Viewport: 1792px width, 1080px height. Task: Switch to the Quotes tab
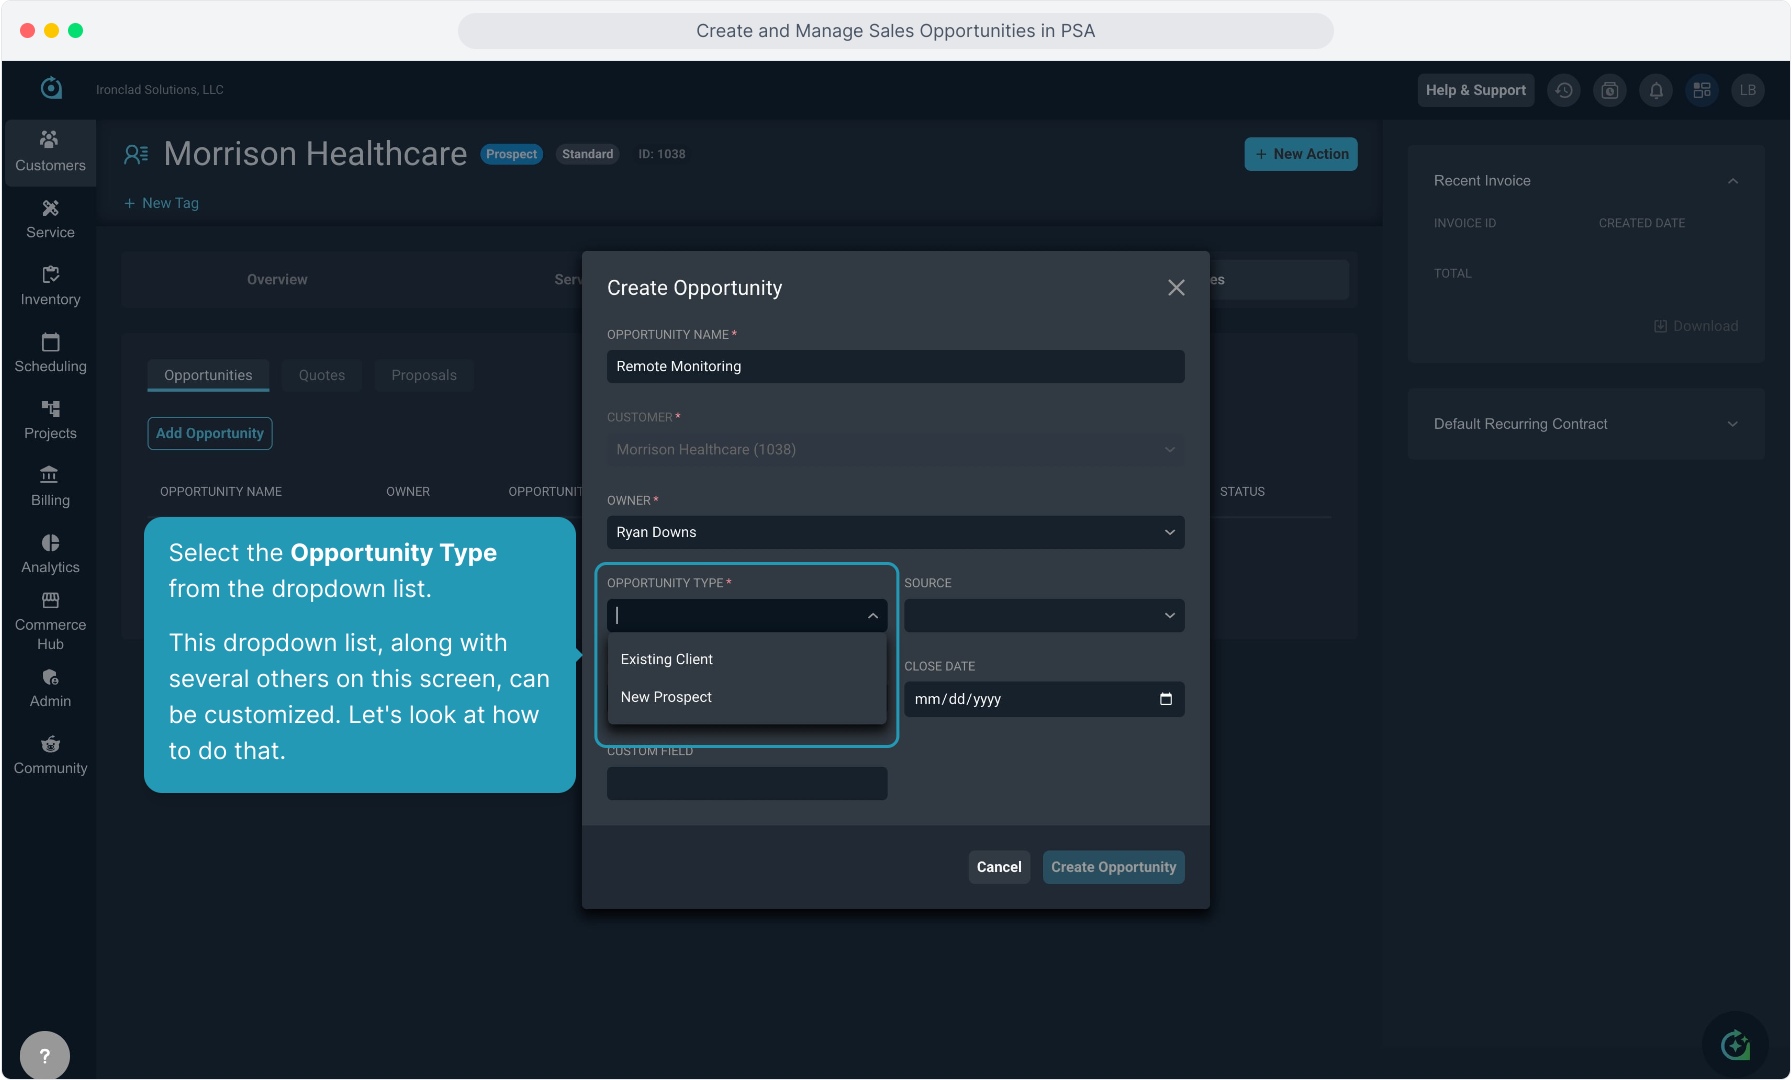coord(321,375)
